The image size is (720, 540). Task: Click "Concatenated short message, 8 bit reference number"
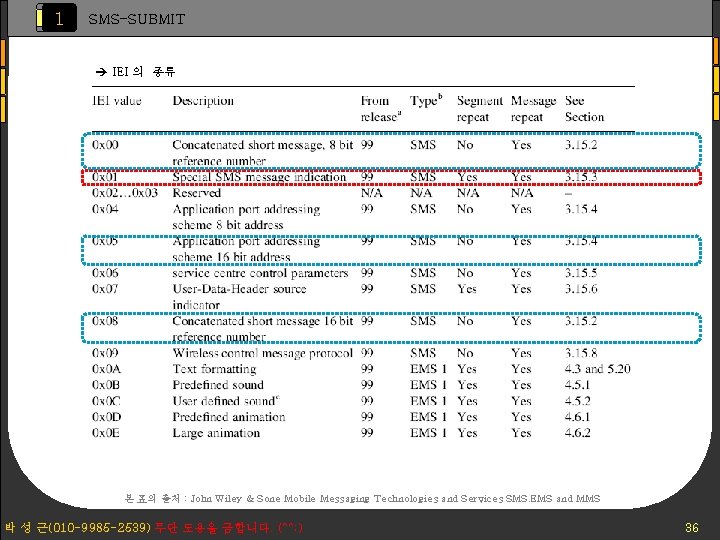coord(263,152)
